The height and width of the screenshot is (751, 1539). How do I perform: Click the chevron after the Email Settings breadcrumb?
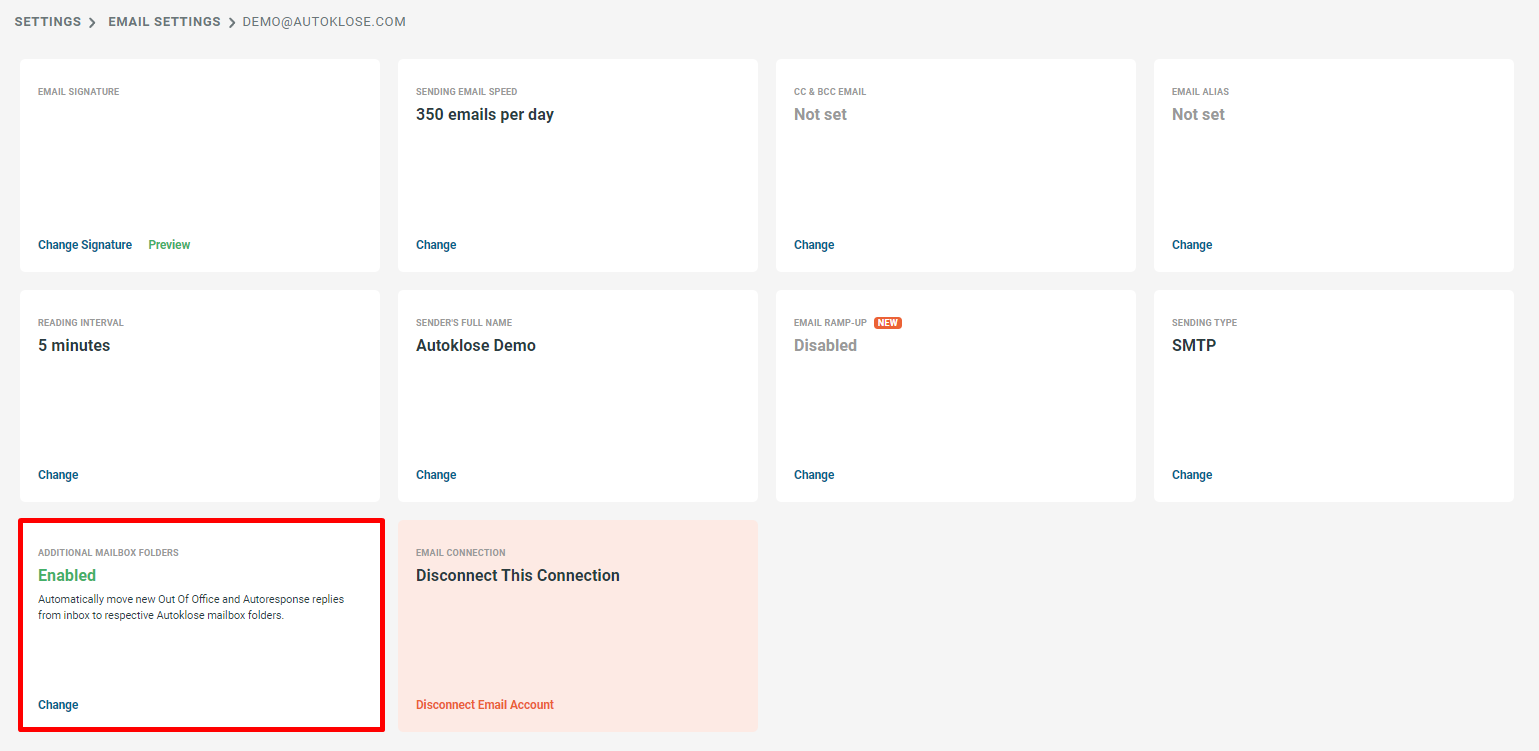(x=231, y=22)
